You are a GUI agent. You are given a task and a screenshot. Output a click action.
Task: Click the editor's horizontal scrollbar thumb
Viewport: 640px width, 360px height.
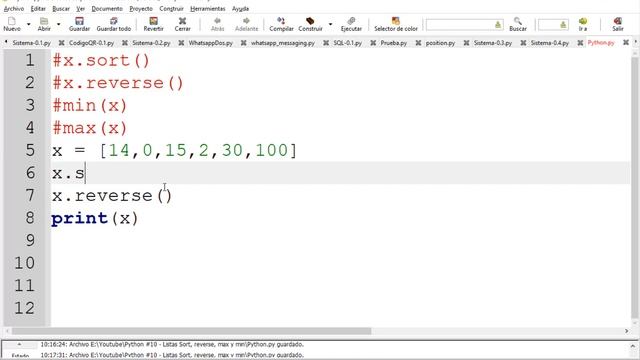[191, 331]
